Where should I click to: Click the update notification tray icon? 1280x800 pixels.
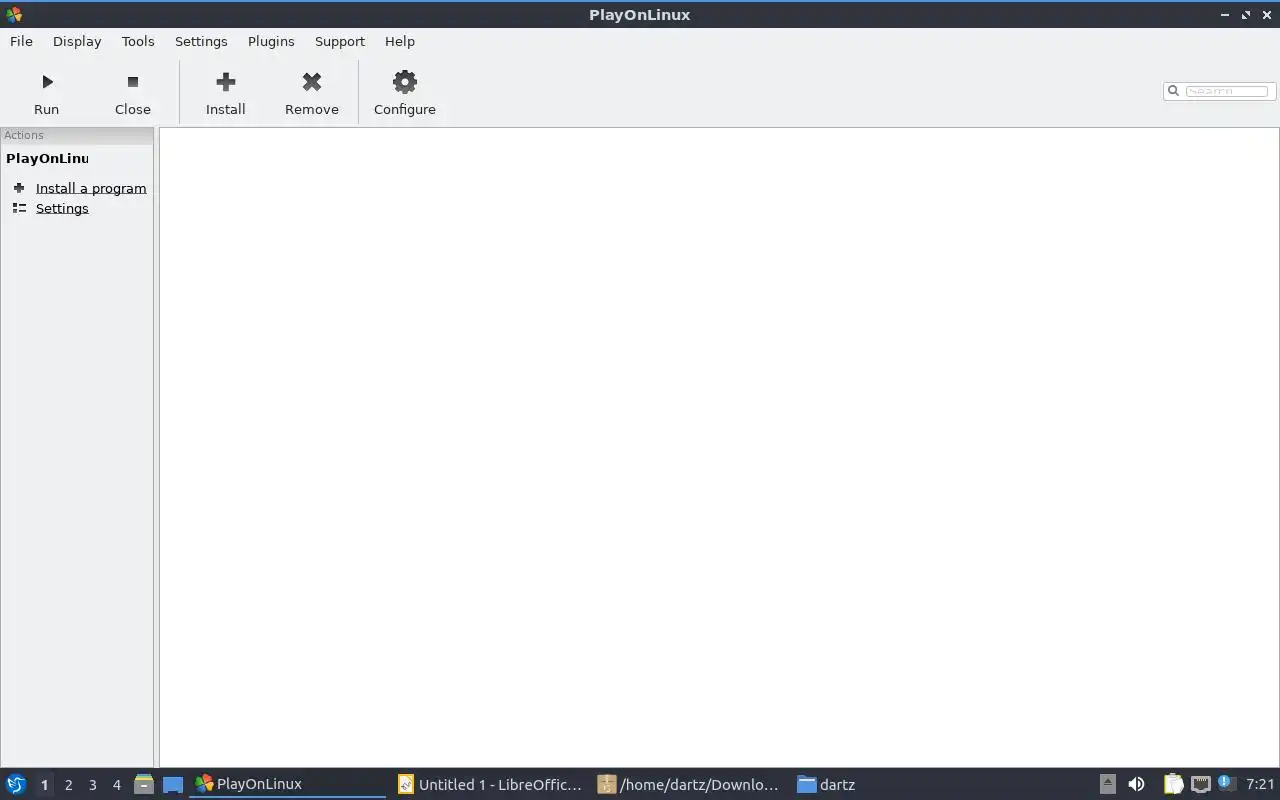coord(1226,784)
